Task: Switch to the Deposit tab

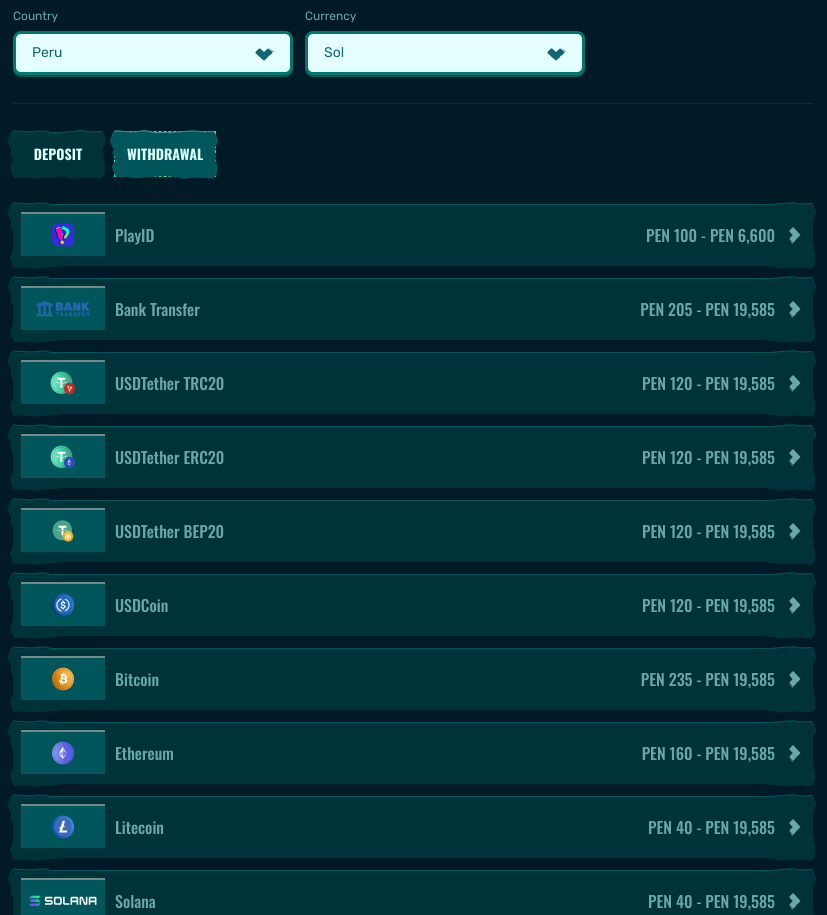Action: click(58, 155)
